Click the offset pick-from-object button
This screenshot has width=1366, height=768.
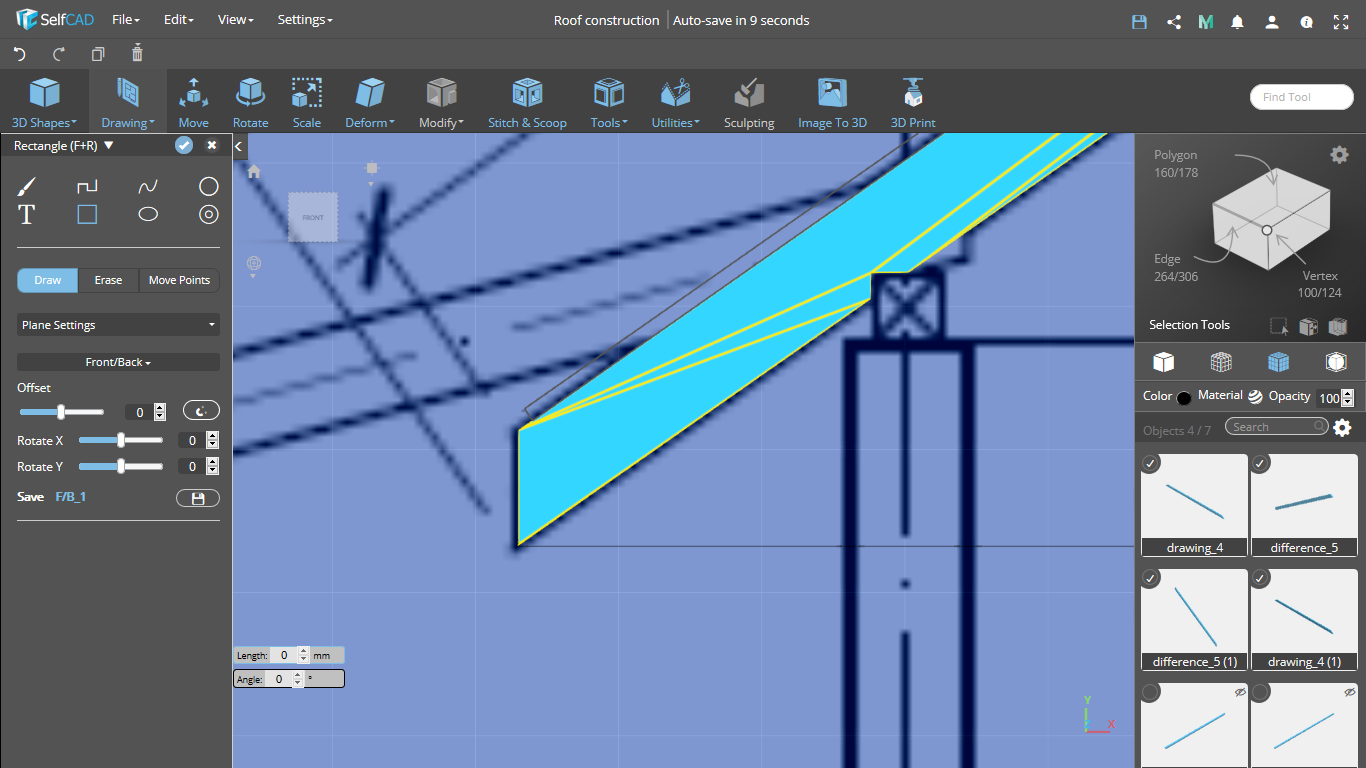coord(201,411)
